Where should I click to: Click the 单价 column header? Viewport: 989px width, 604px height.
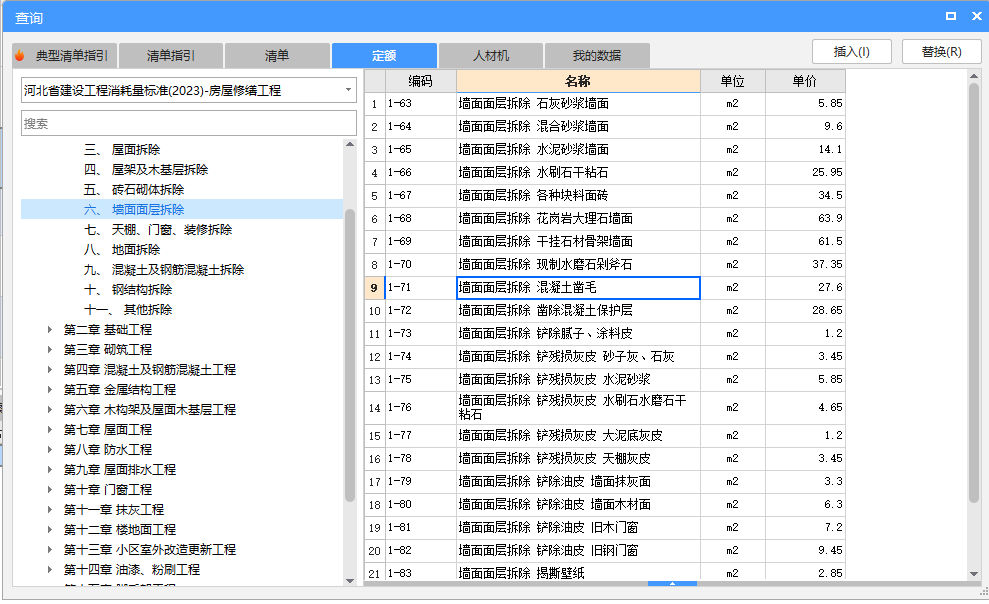click(x=805, y=81)
